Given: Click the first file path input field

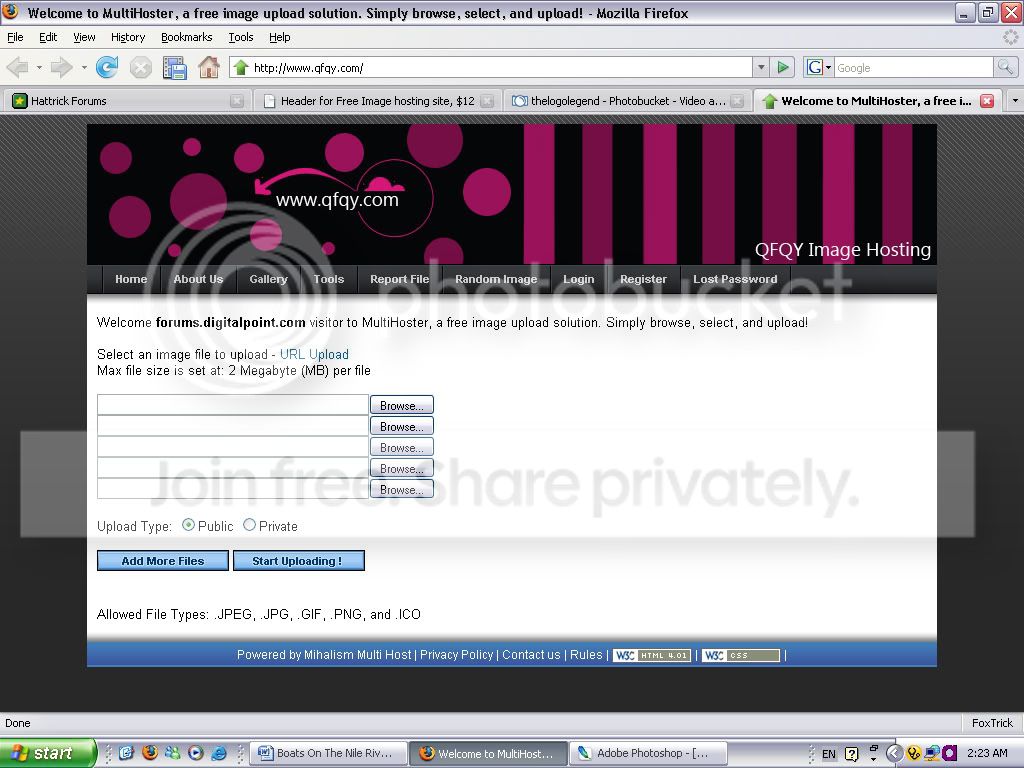Looking at the screenshot, I should click(x=232, y=404).
